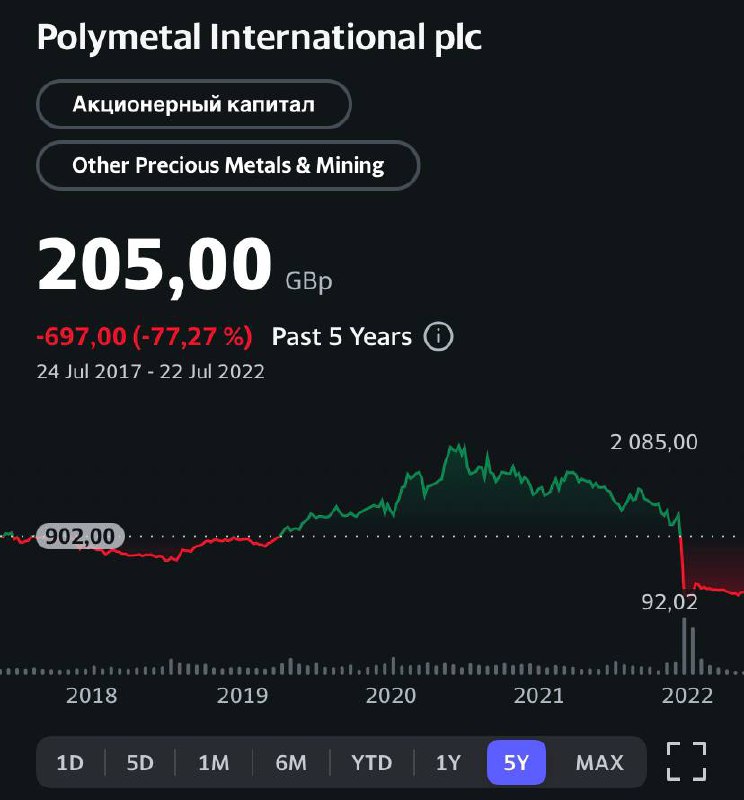Click the active 5Y range button
This screenshot has width=744, height=800.
coord(516,763)
